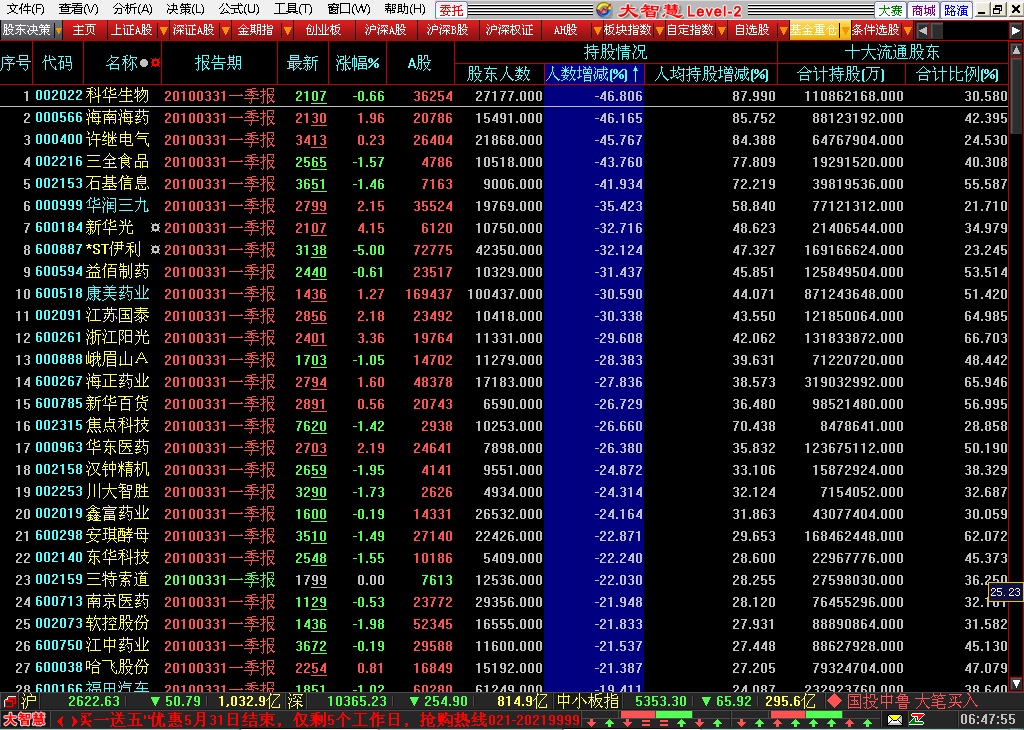Viewport: 1024px width, 730px height.
Task: Open the dropdown arrow next to 股东决策
Action: point(58,31)
